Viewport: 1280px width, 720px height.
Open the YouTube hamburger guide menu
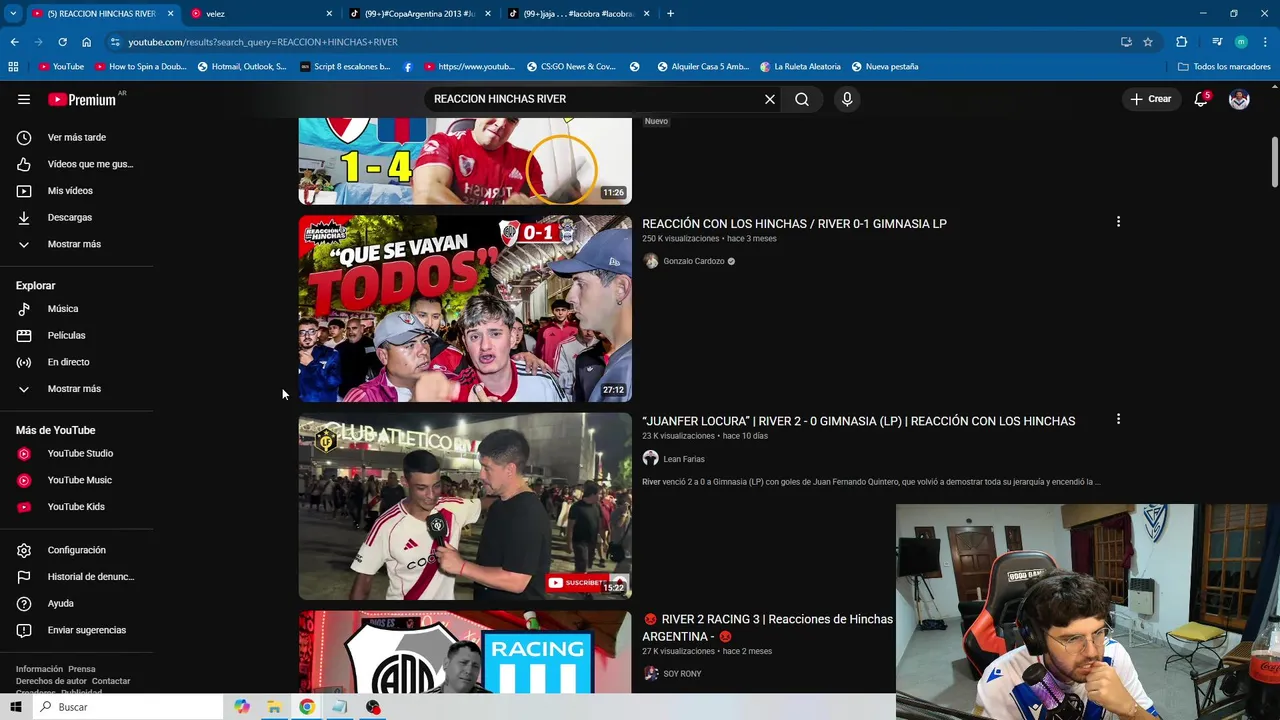24,99
